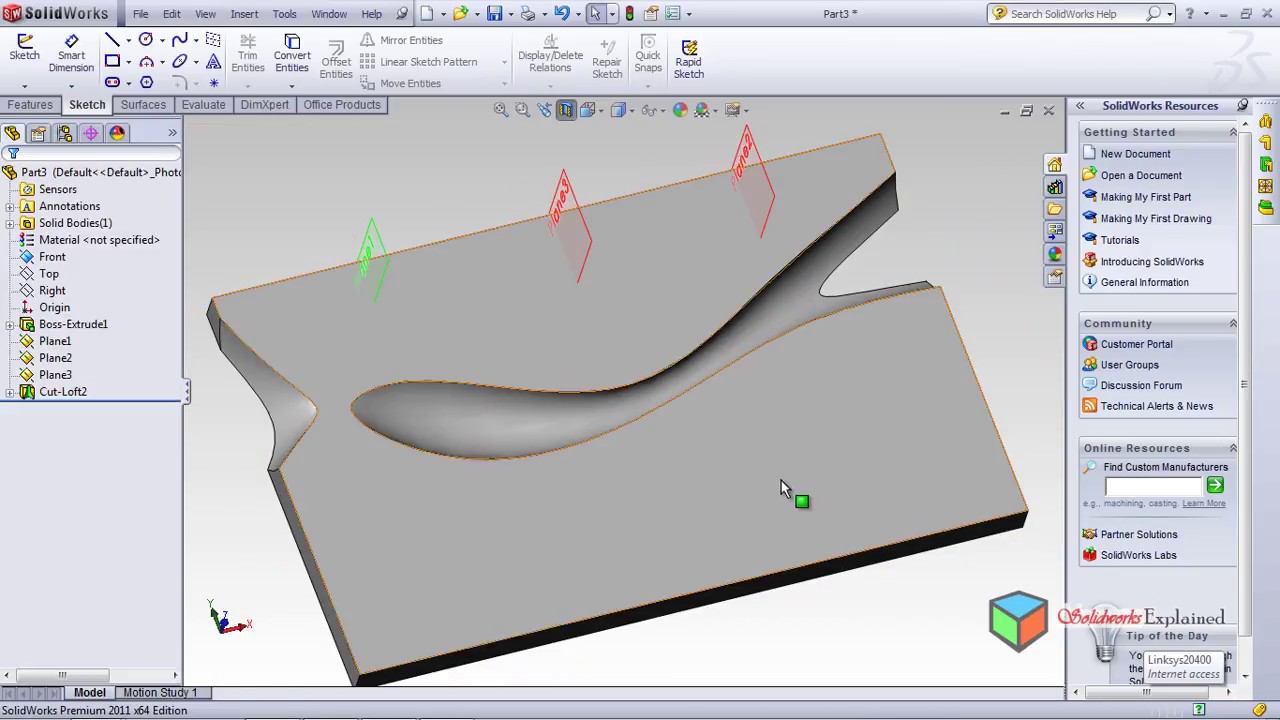The image size is (1280, 720).
Task: Click Material <not specified> tree item
Action: 99,240
